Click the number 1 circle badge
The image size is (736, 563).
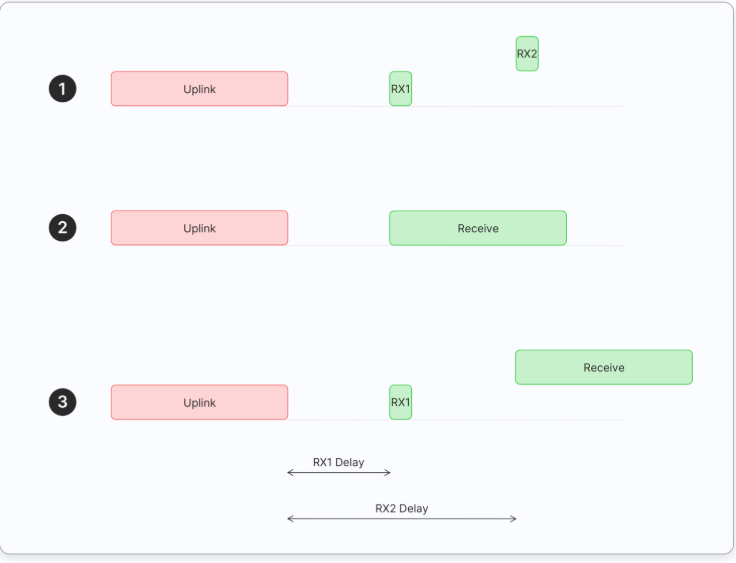click(x=63, y=89)
